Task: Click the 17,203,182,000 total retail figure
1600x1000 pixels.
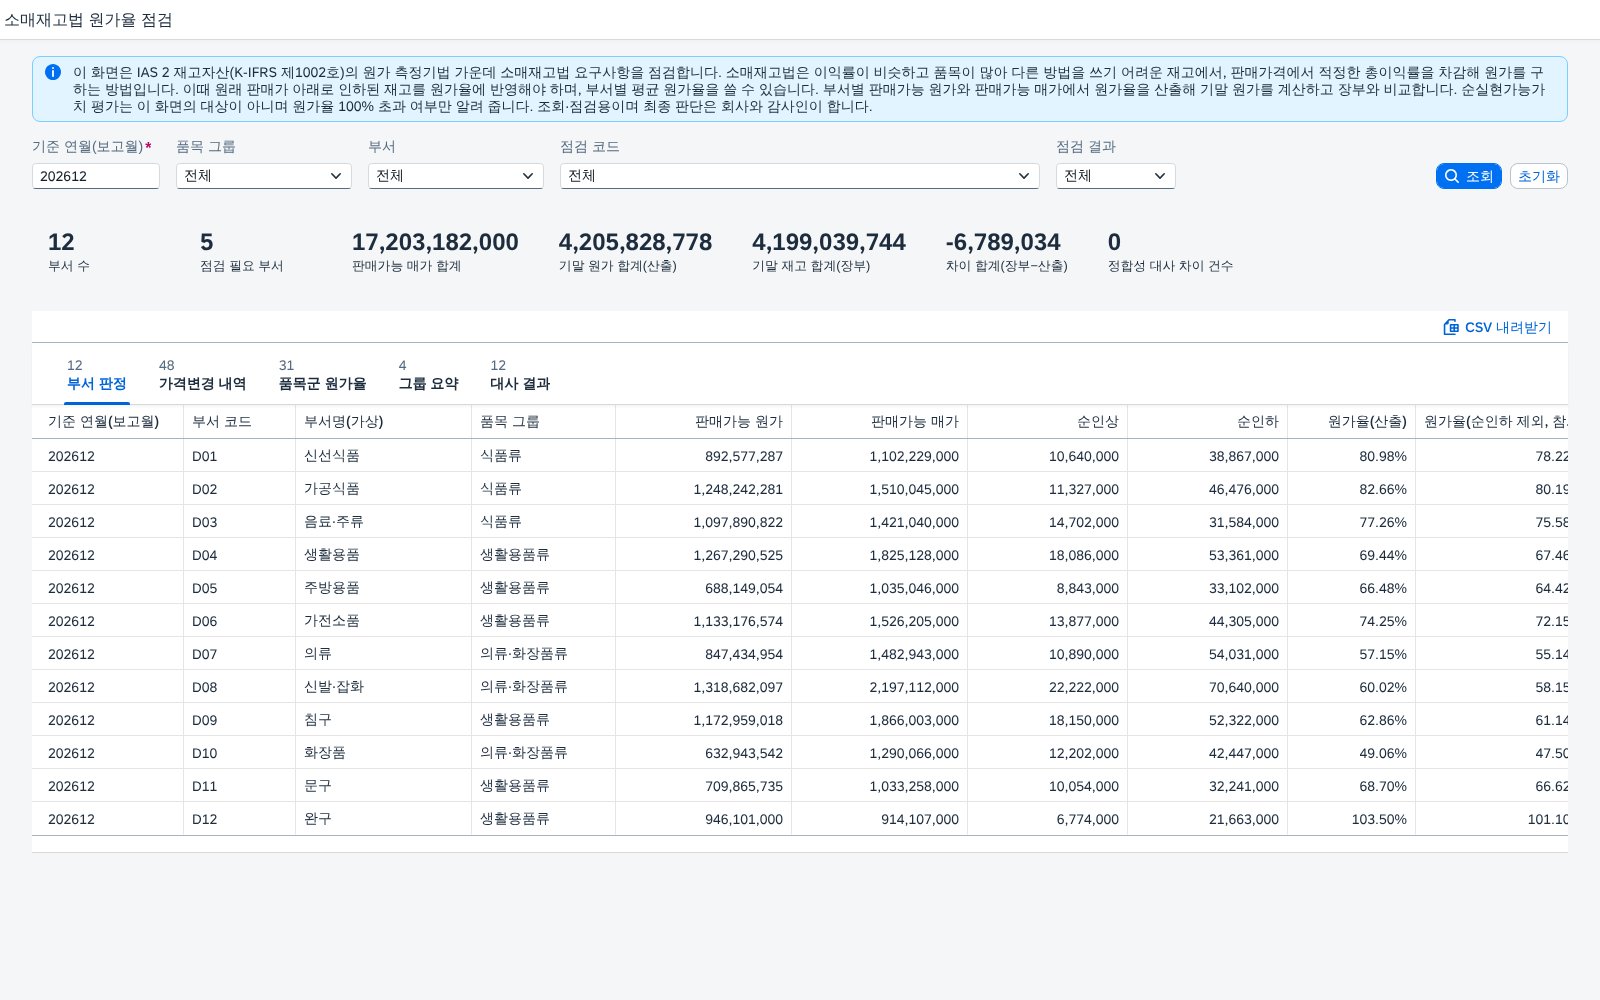Action: (435, 242)
